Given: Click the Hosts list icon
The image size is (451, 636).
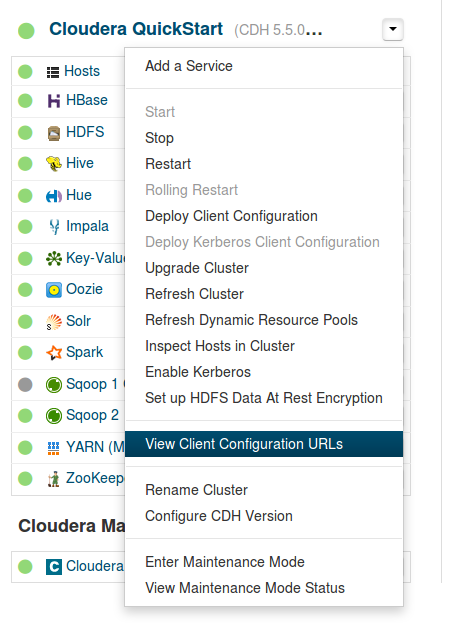Looking at the screenshot, I should (53, 72).
